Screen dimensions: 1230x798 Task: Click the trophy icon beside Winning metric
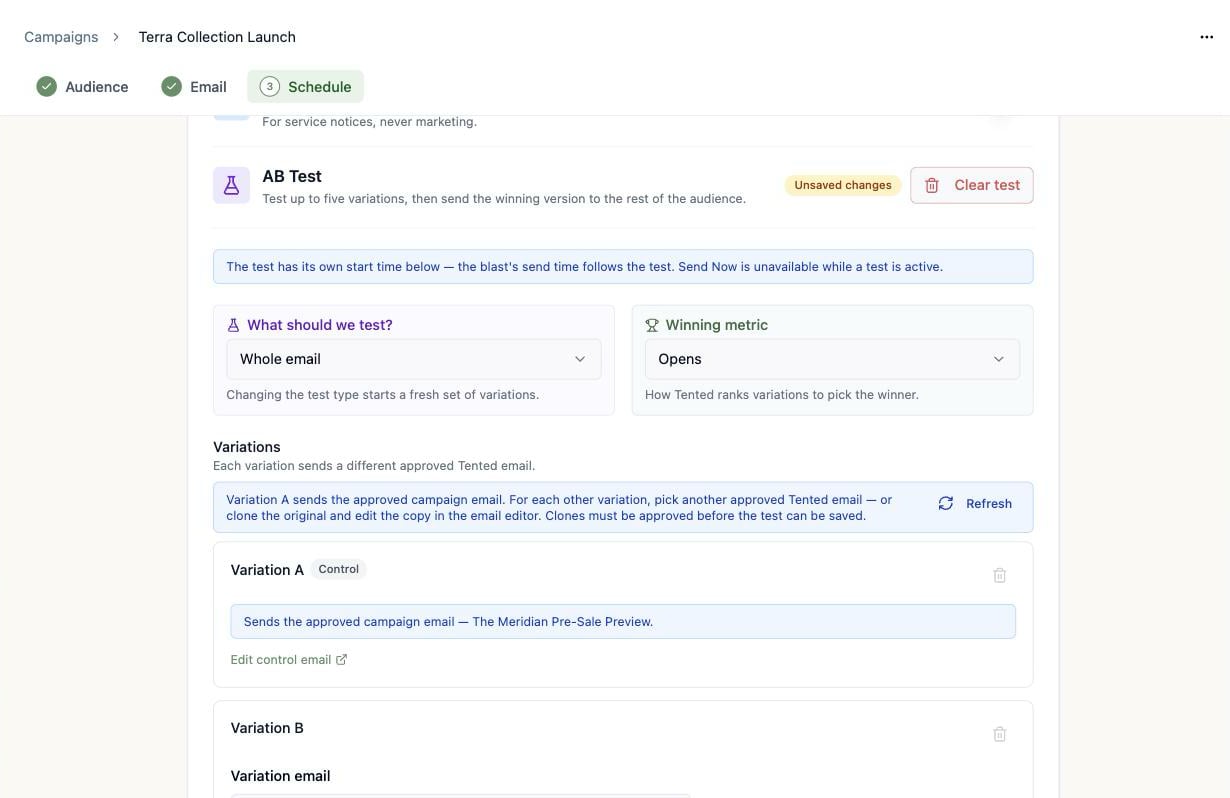click(x=652, y=325)
